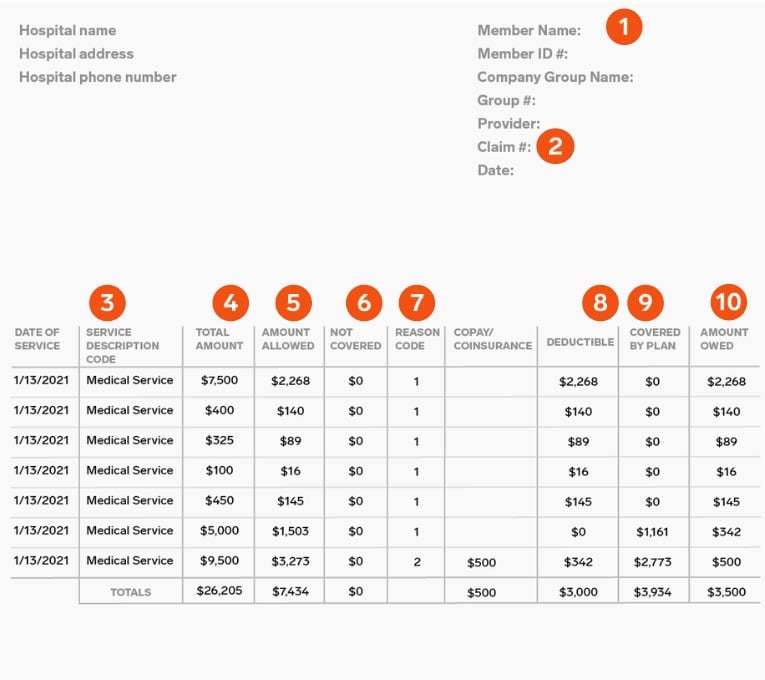Select the Hospital phone number text
The width and height of the screenshot is (765, 680).
pyautogui.click(x=98, y=77)
